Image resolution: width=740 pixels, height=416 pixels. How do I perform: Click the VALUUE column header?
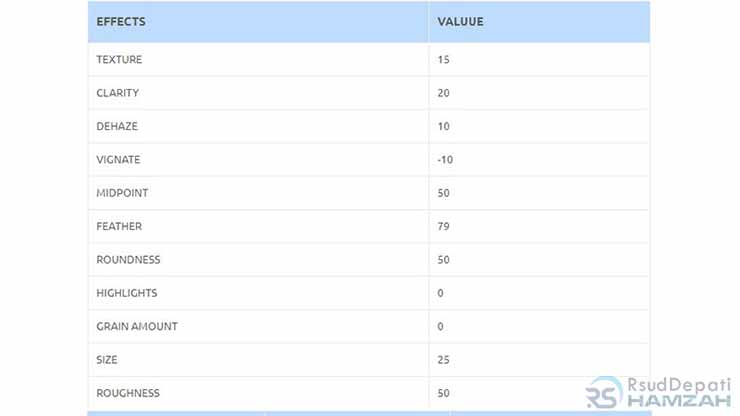(x=460, y=22)
